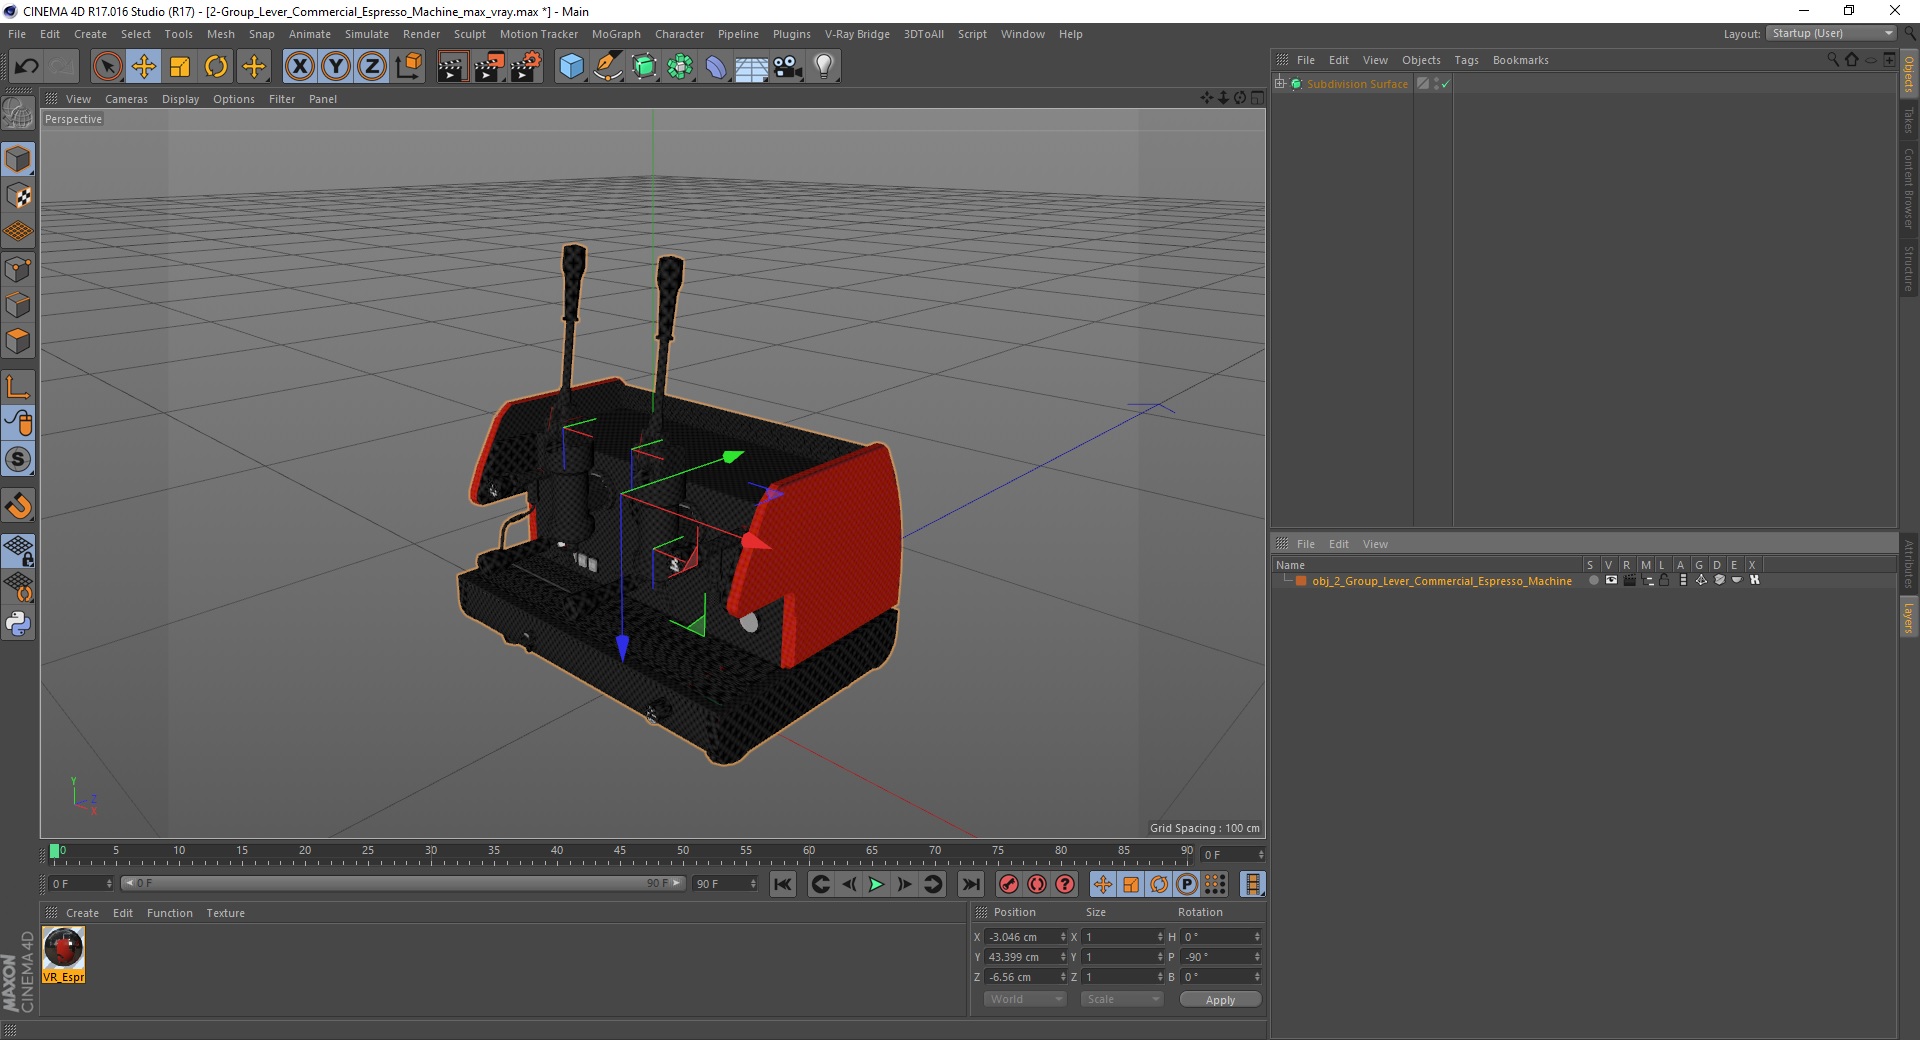Enable Polygons mode

coord(18,341)
